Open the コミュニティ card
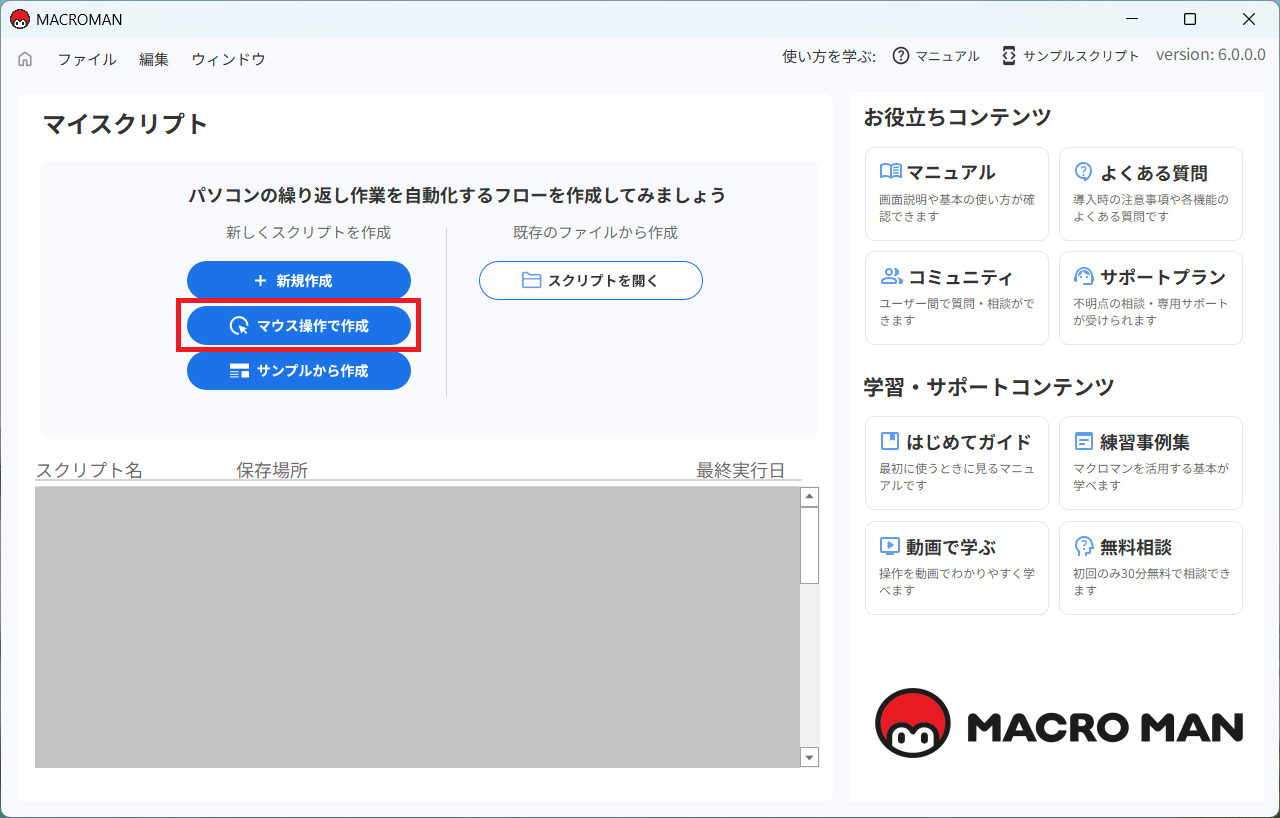Image resolution: width=1280 pixels, height=818 pixels. pyautogui.click(x=957, y=298)
